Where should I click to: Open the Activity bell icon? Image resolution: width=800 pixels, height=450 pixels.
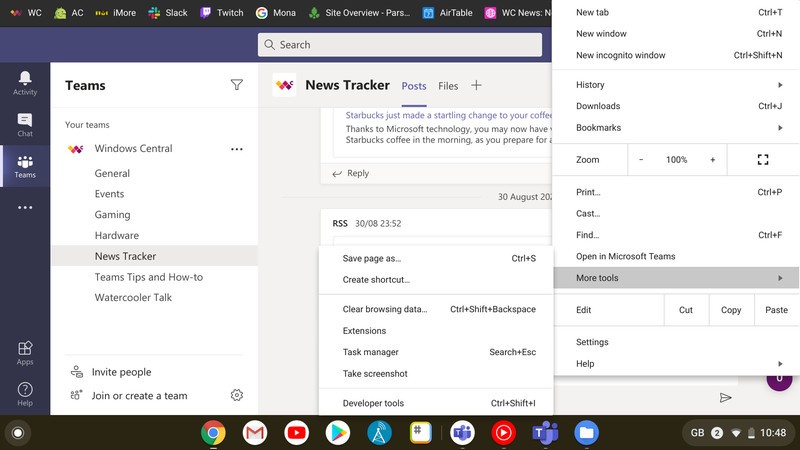tap(24, 83)
